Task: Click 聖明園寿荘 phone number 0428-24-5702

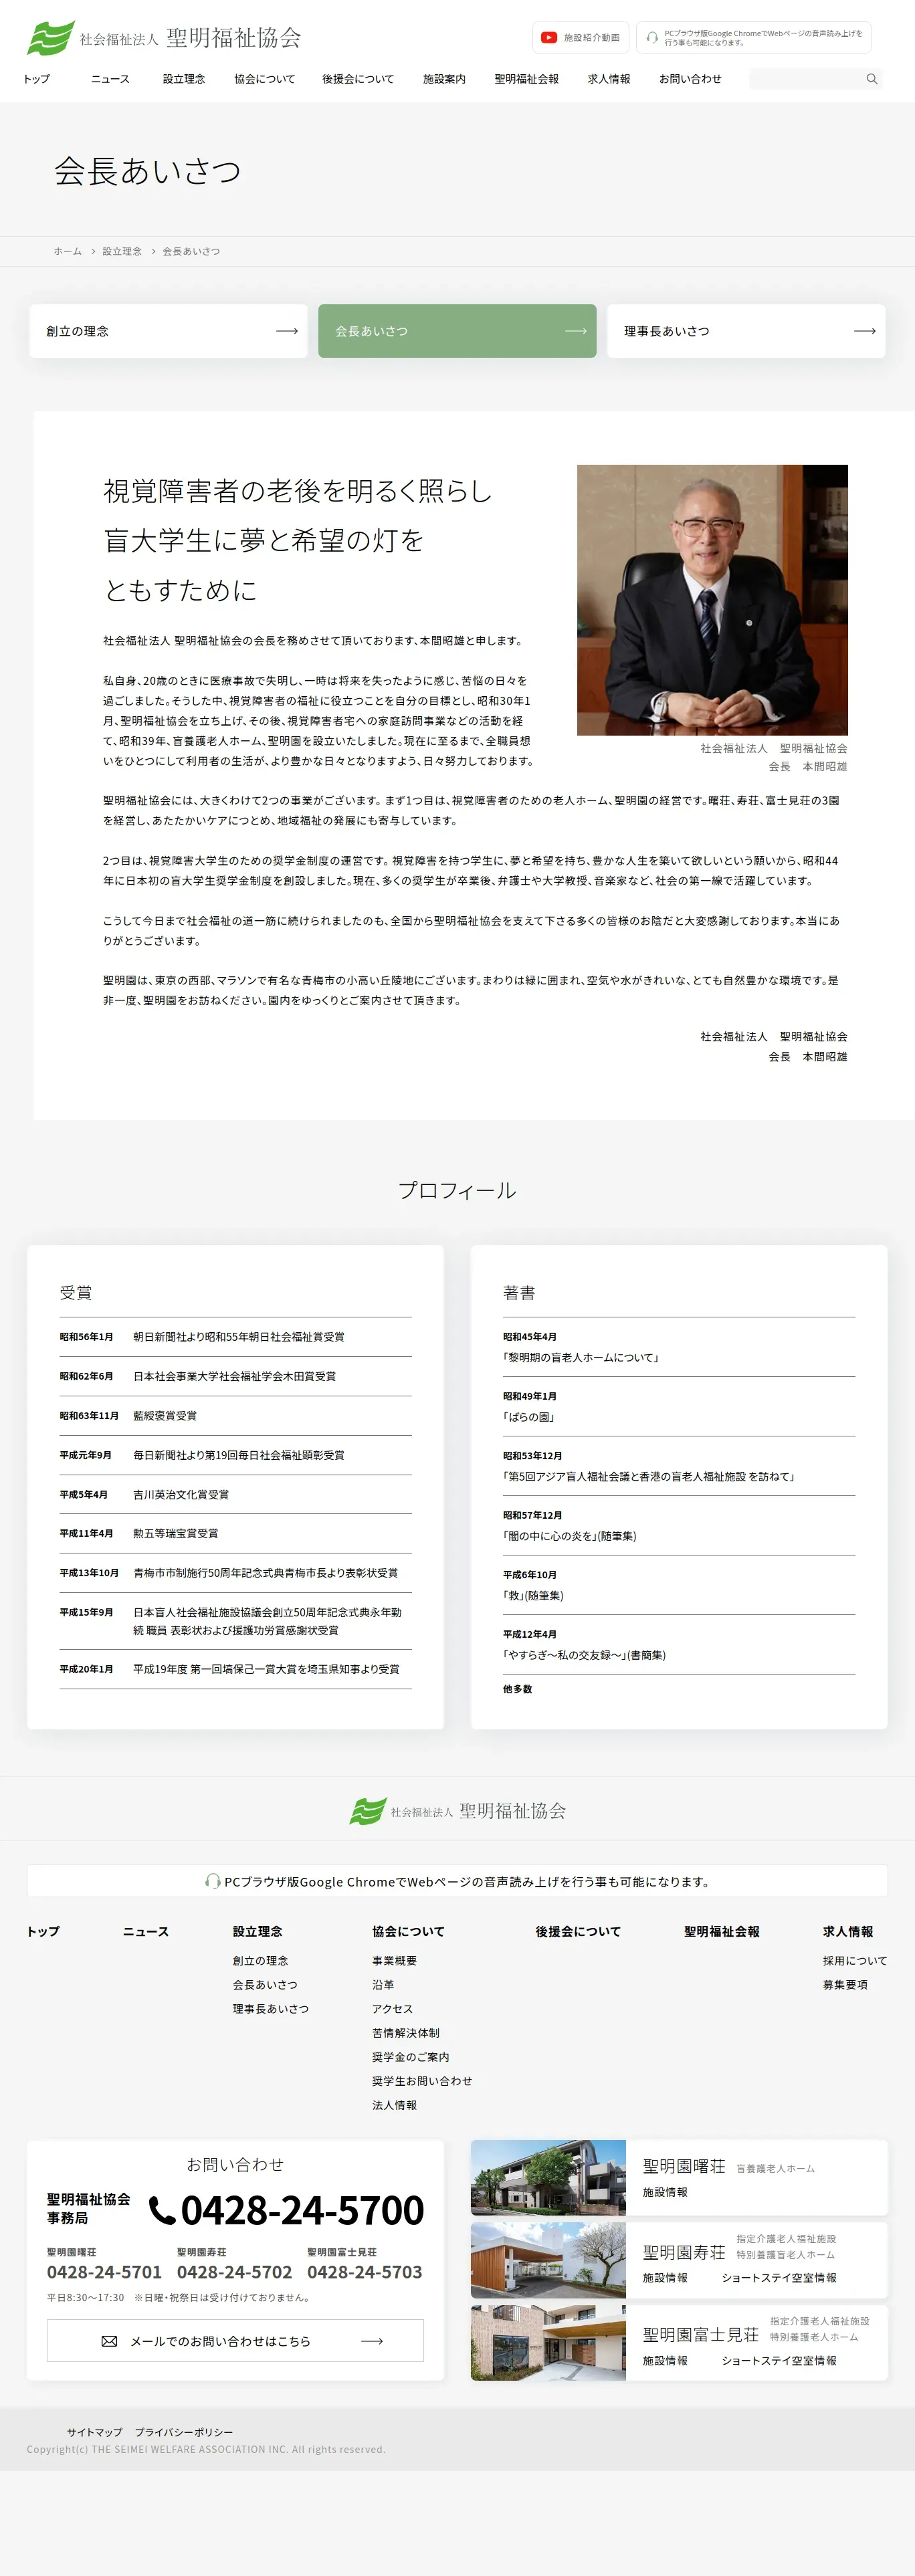Action: point(235,2272)
